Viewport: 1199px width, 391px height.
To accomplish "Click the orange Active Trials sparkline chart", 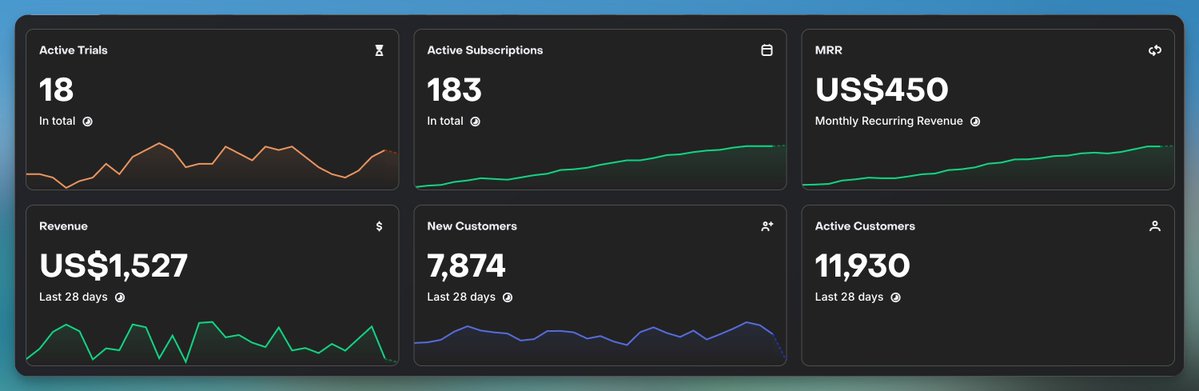I will click(x=212, y=165).
